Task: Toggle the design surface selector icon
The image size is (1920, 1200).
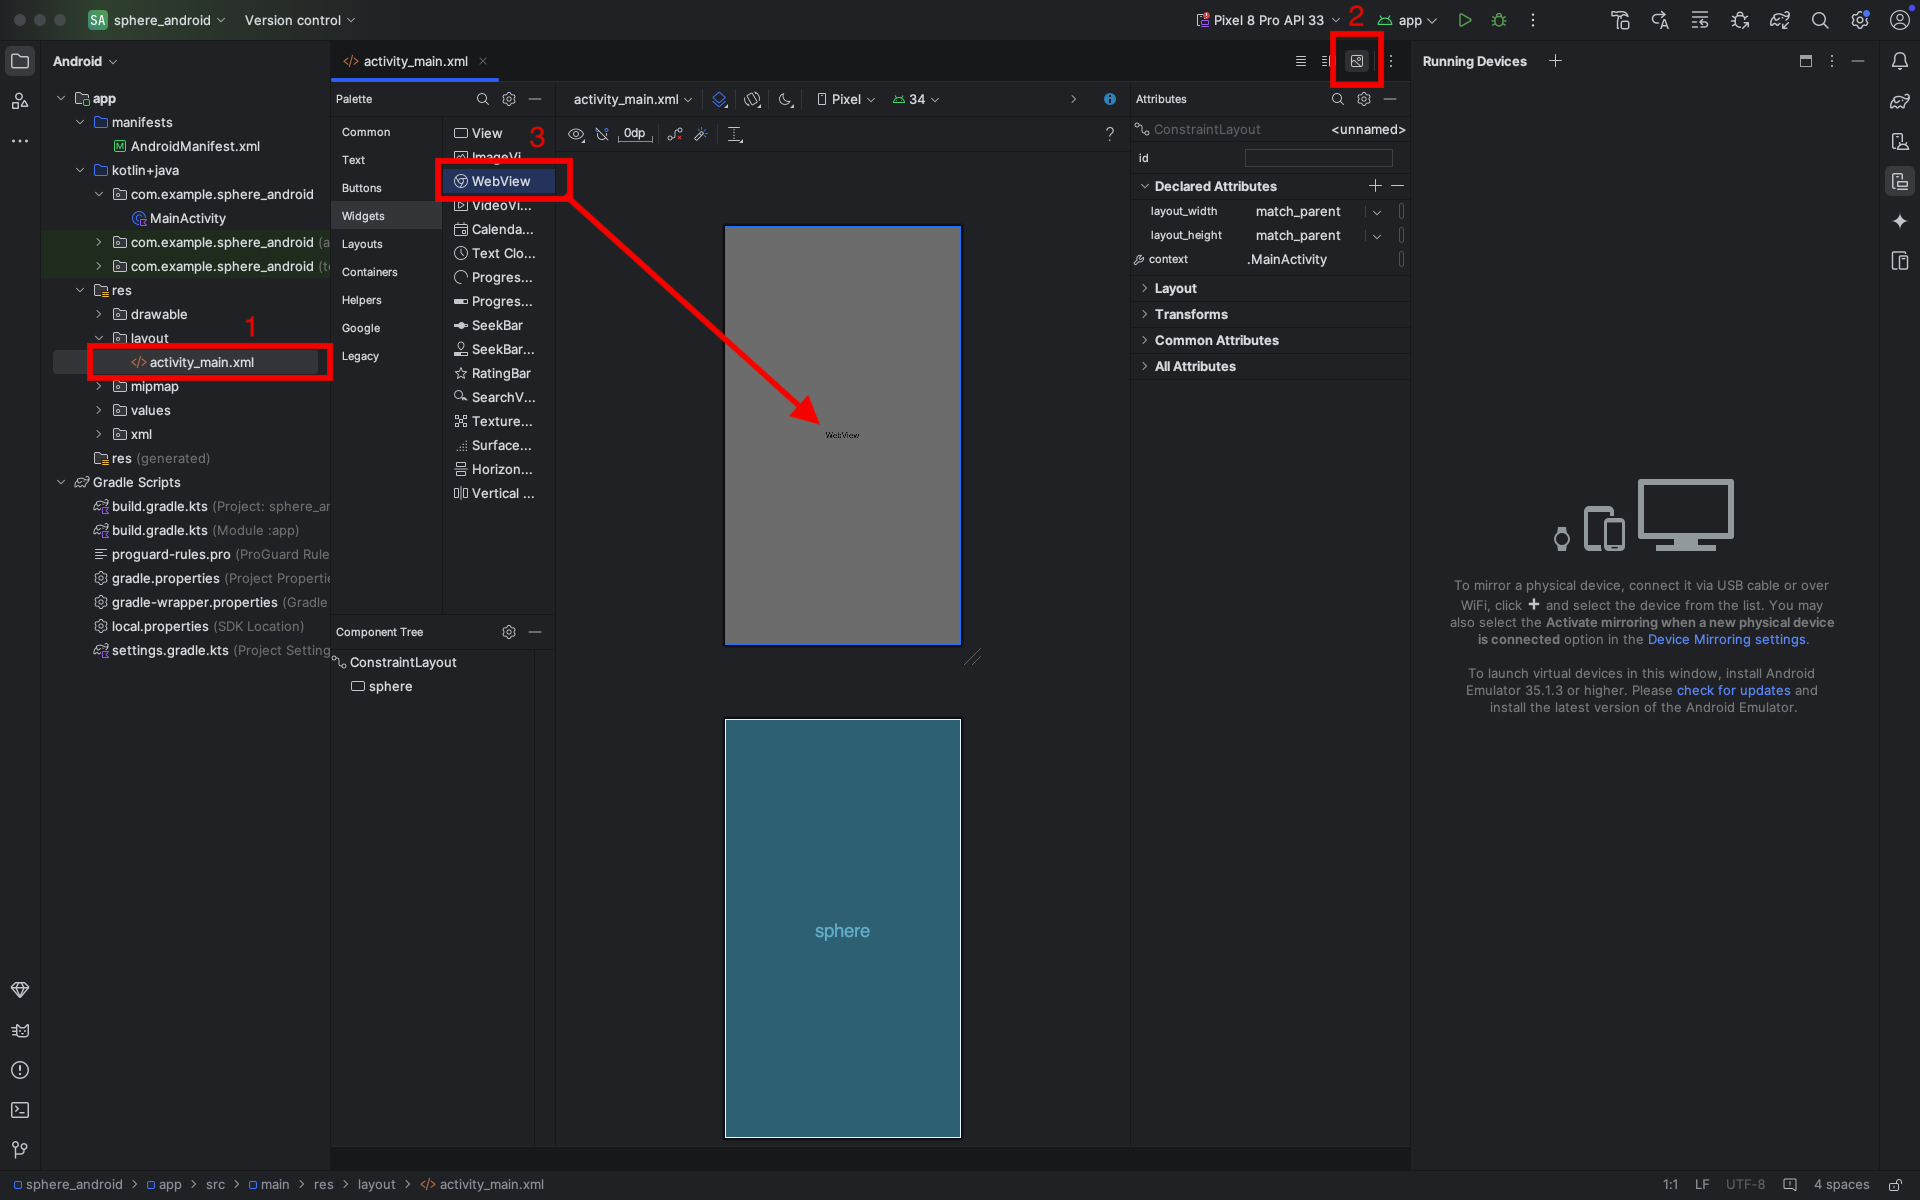Action: (719, 100)
